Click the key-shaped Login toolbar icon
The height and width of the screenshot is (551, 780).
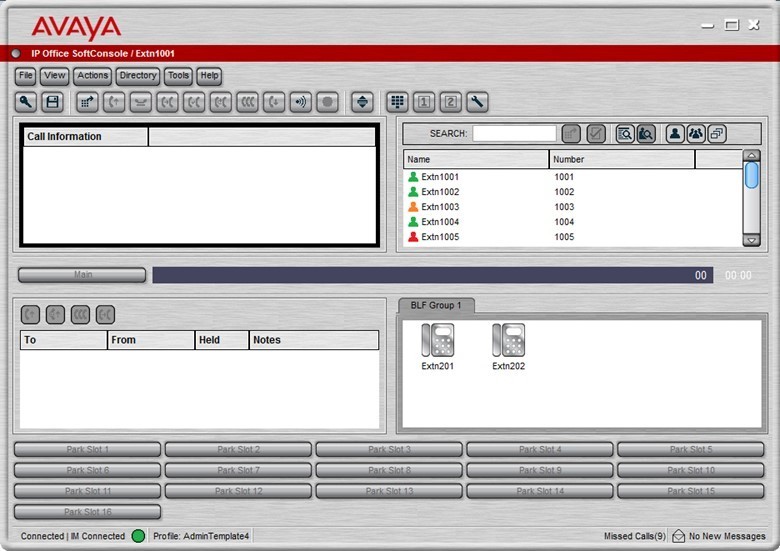click(x=25, y=102)
